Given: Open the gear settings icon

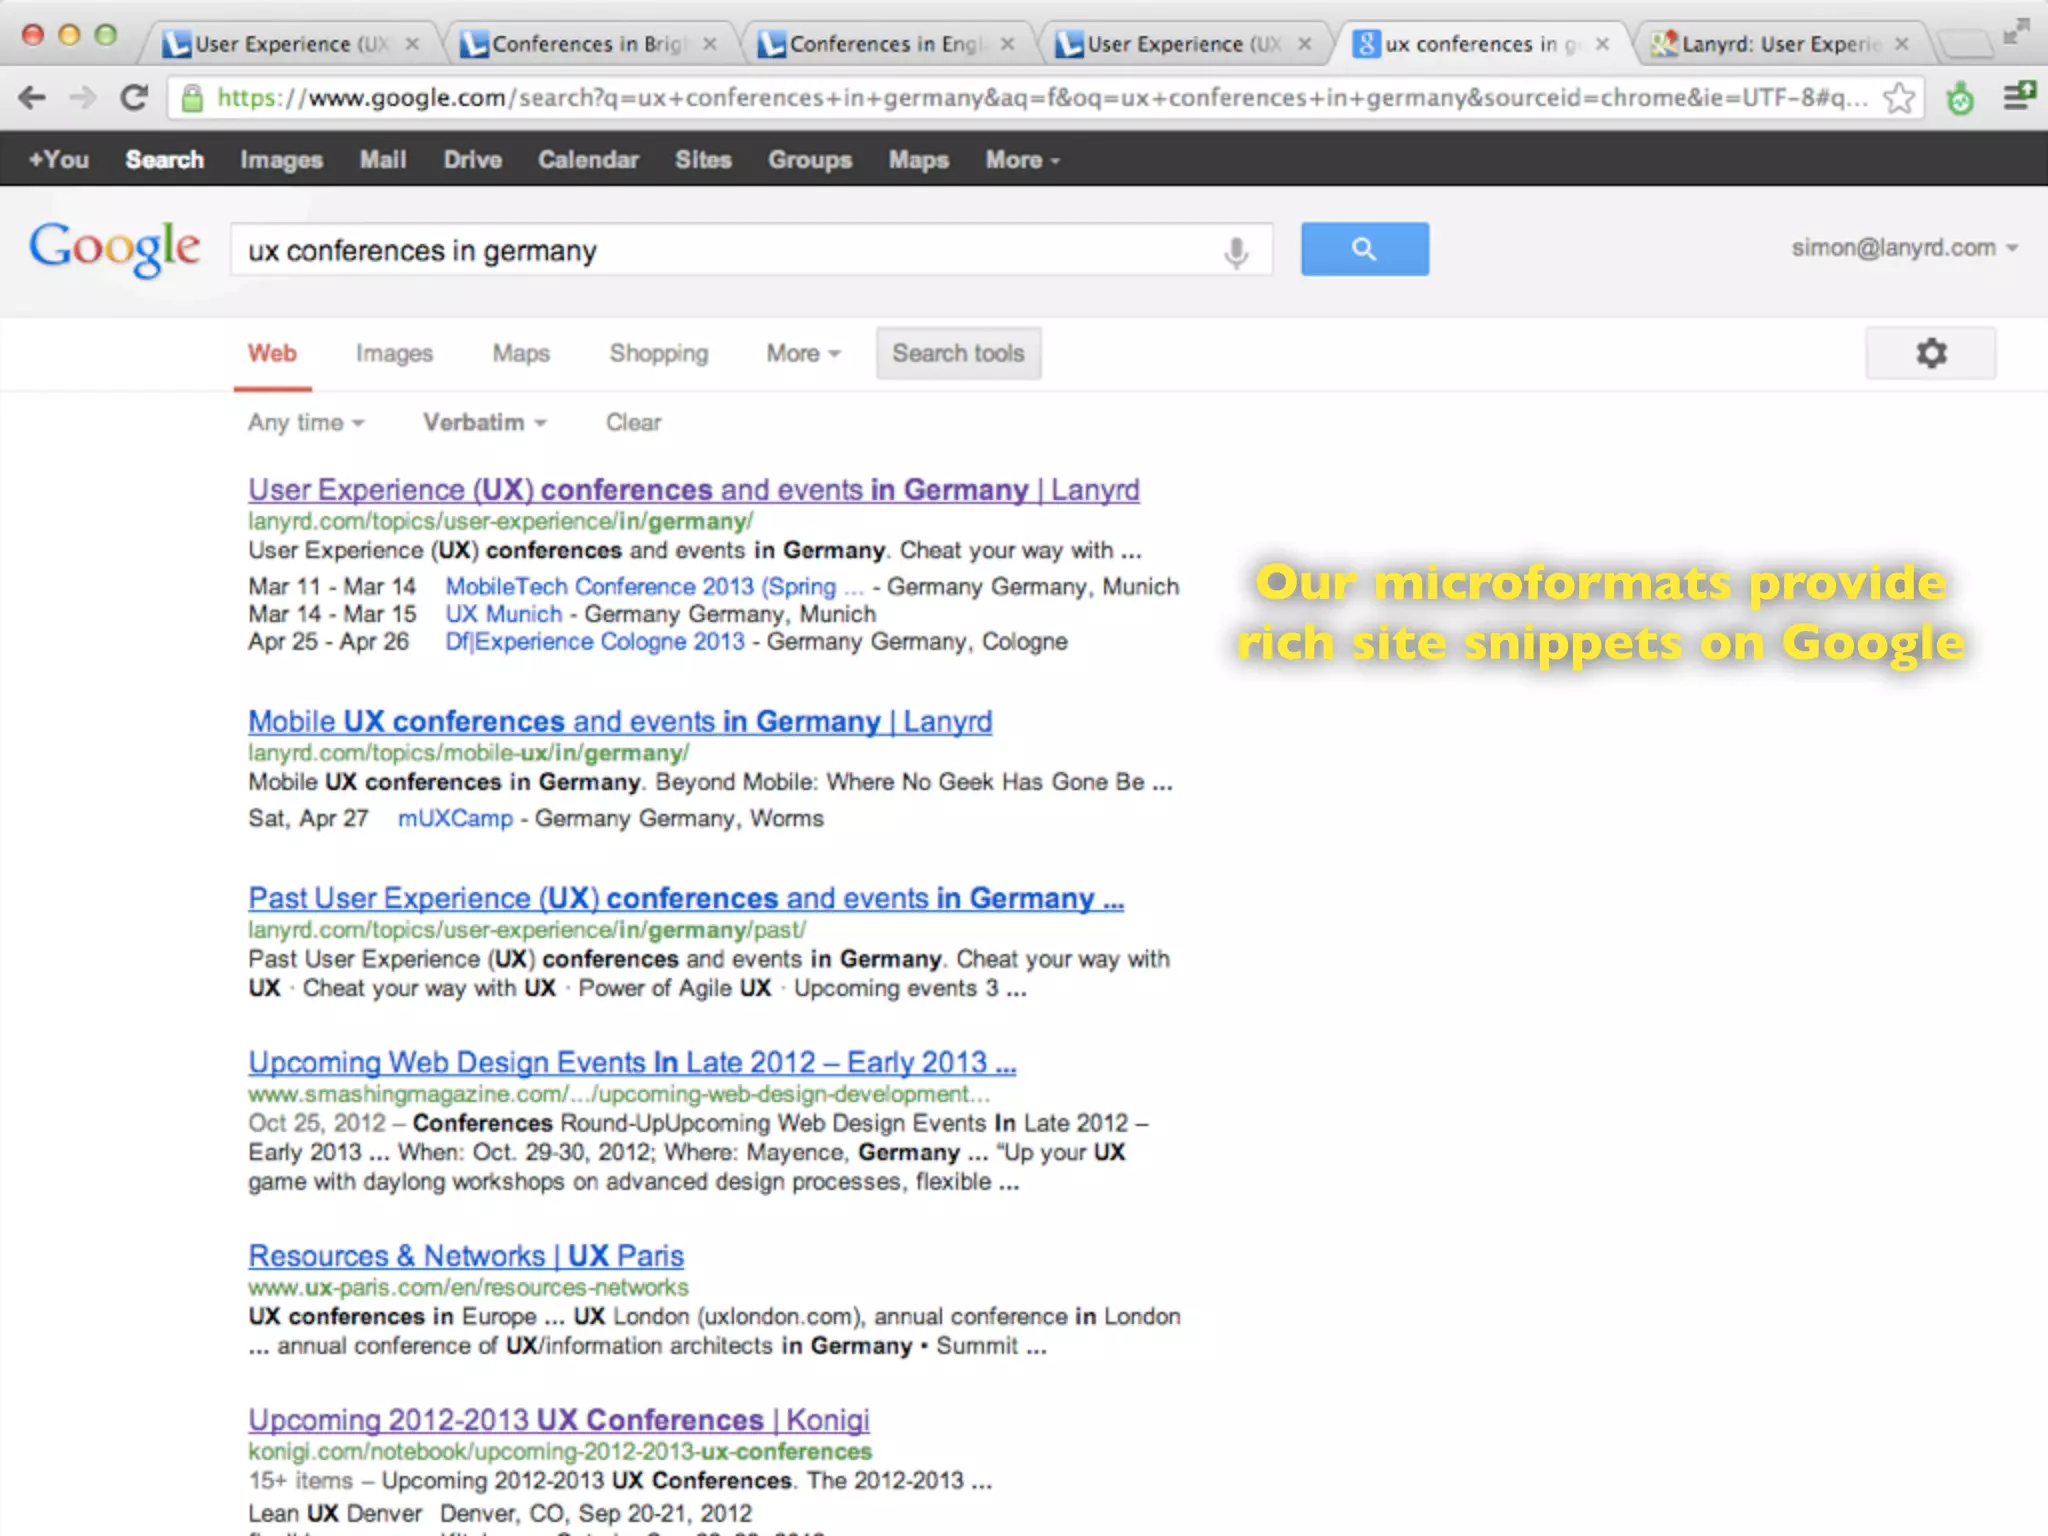Looking at the screenshot, I should 1930,353.
